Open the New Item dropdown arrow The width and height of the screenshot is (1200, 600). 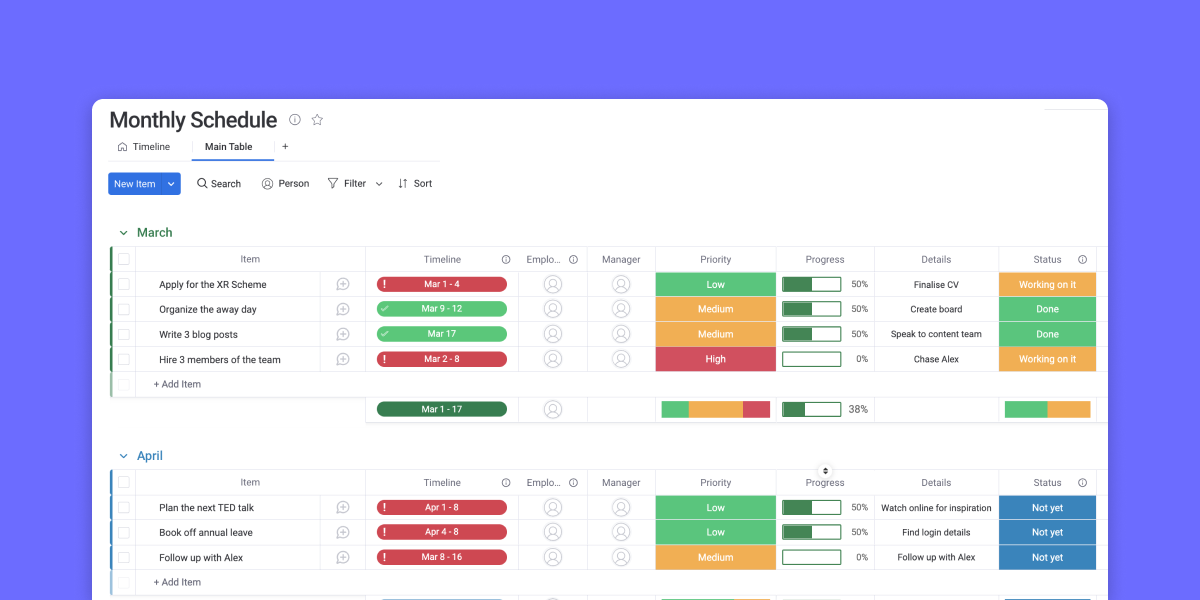[171, 184]
